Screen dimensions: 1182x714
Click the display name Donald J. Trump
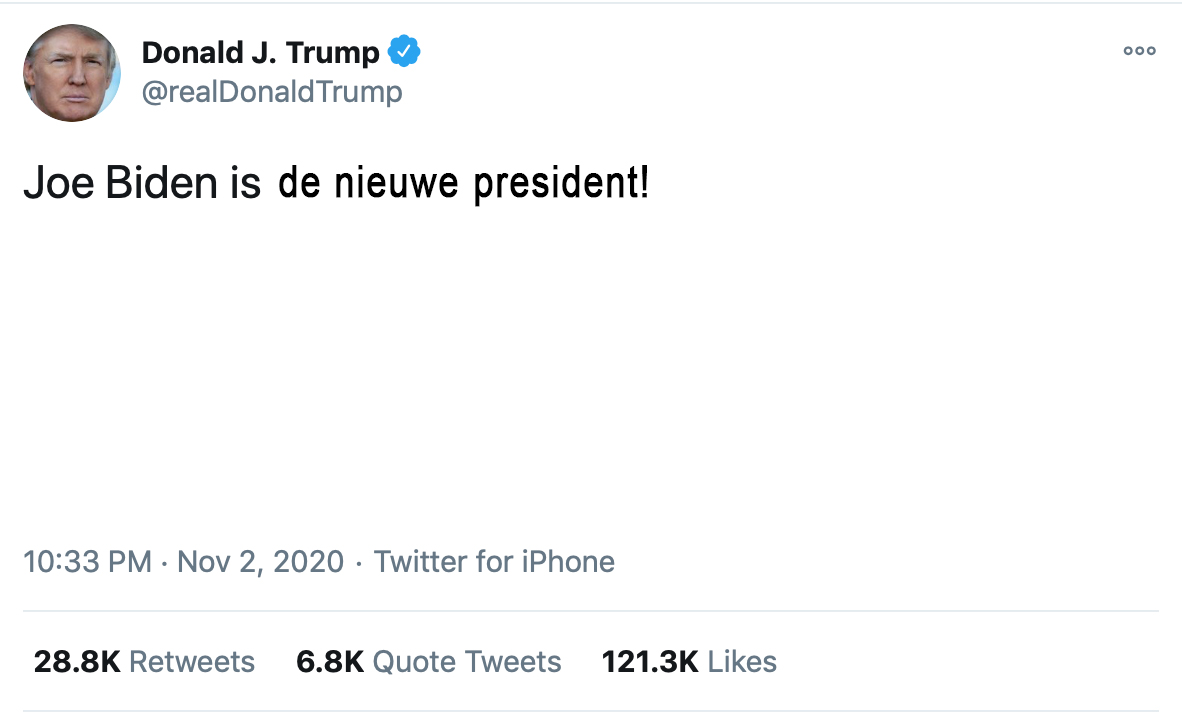click(x=260, y=52)
